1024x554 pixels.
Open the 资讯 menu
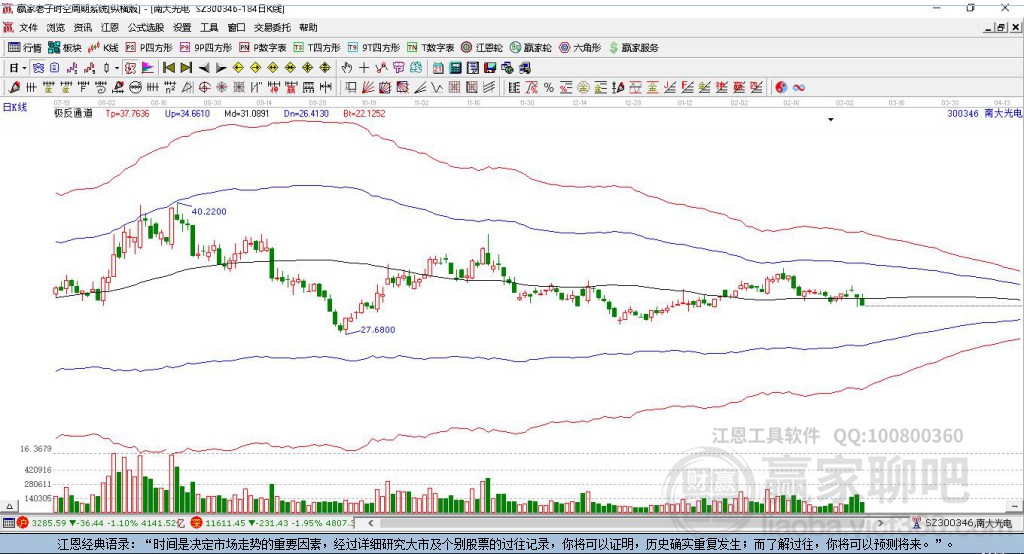tap(82, 27)
